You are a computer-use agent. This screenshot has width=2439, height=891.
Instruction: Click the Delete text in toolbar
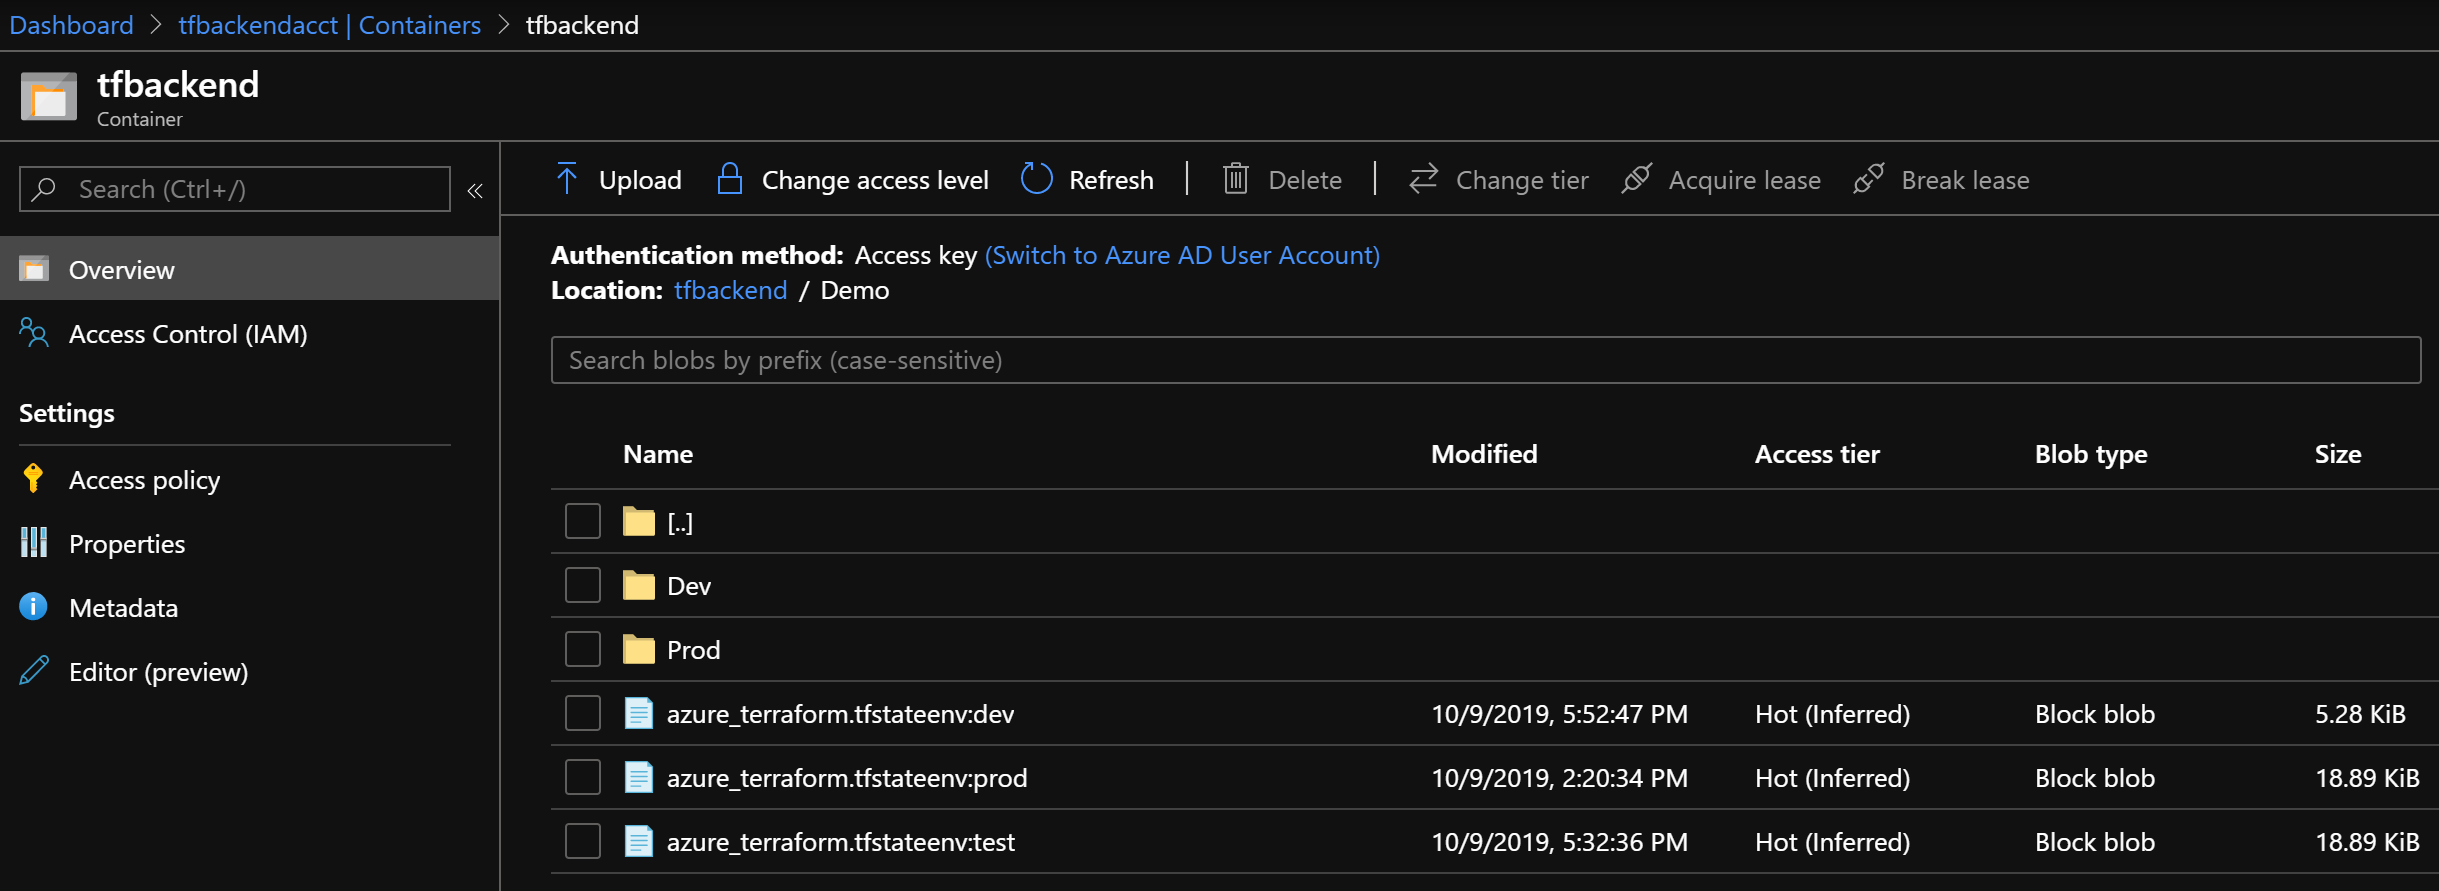point(1305,180)
